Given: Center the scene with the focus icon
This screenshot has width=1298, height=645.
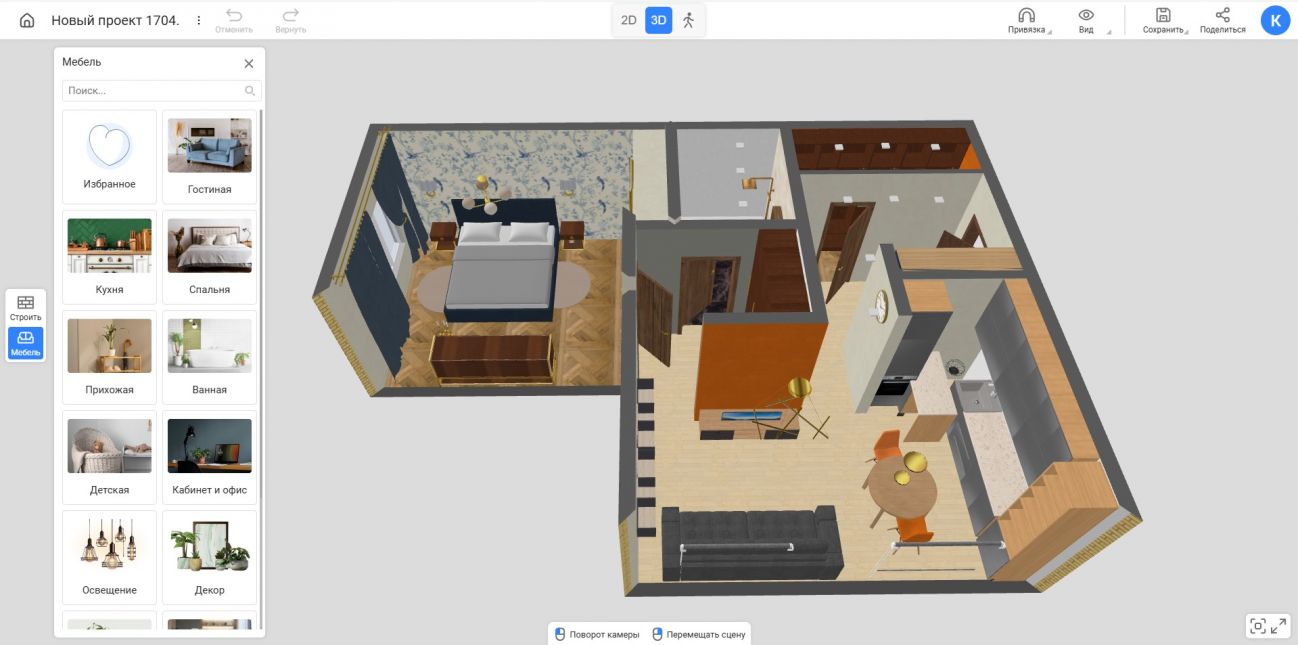Looking at the screenshot, I should [1257, 626].
